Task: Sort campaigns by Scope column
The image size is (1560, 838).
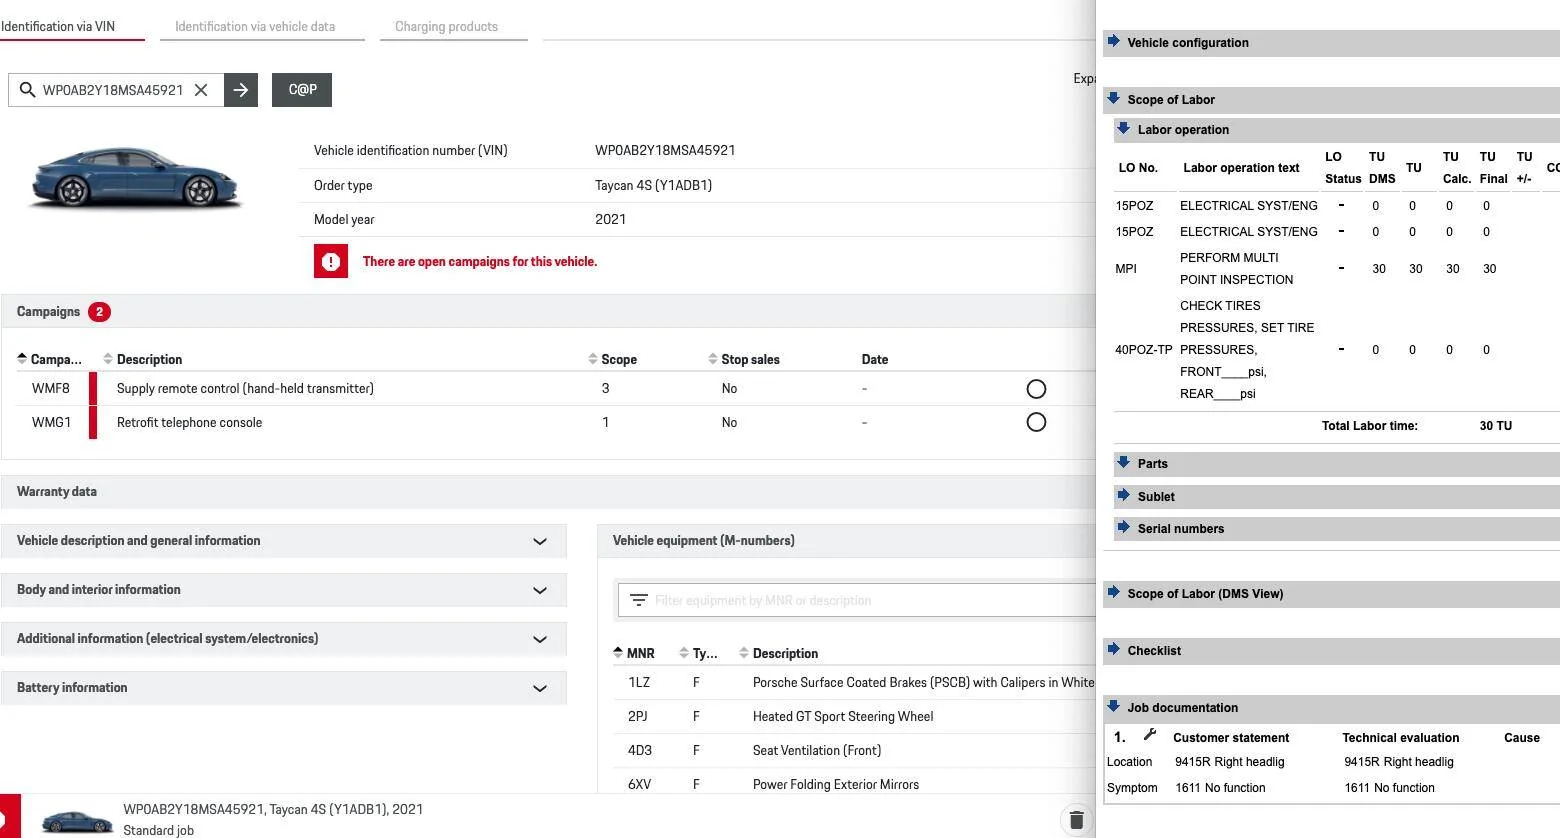Action: point(612,359)
